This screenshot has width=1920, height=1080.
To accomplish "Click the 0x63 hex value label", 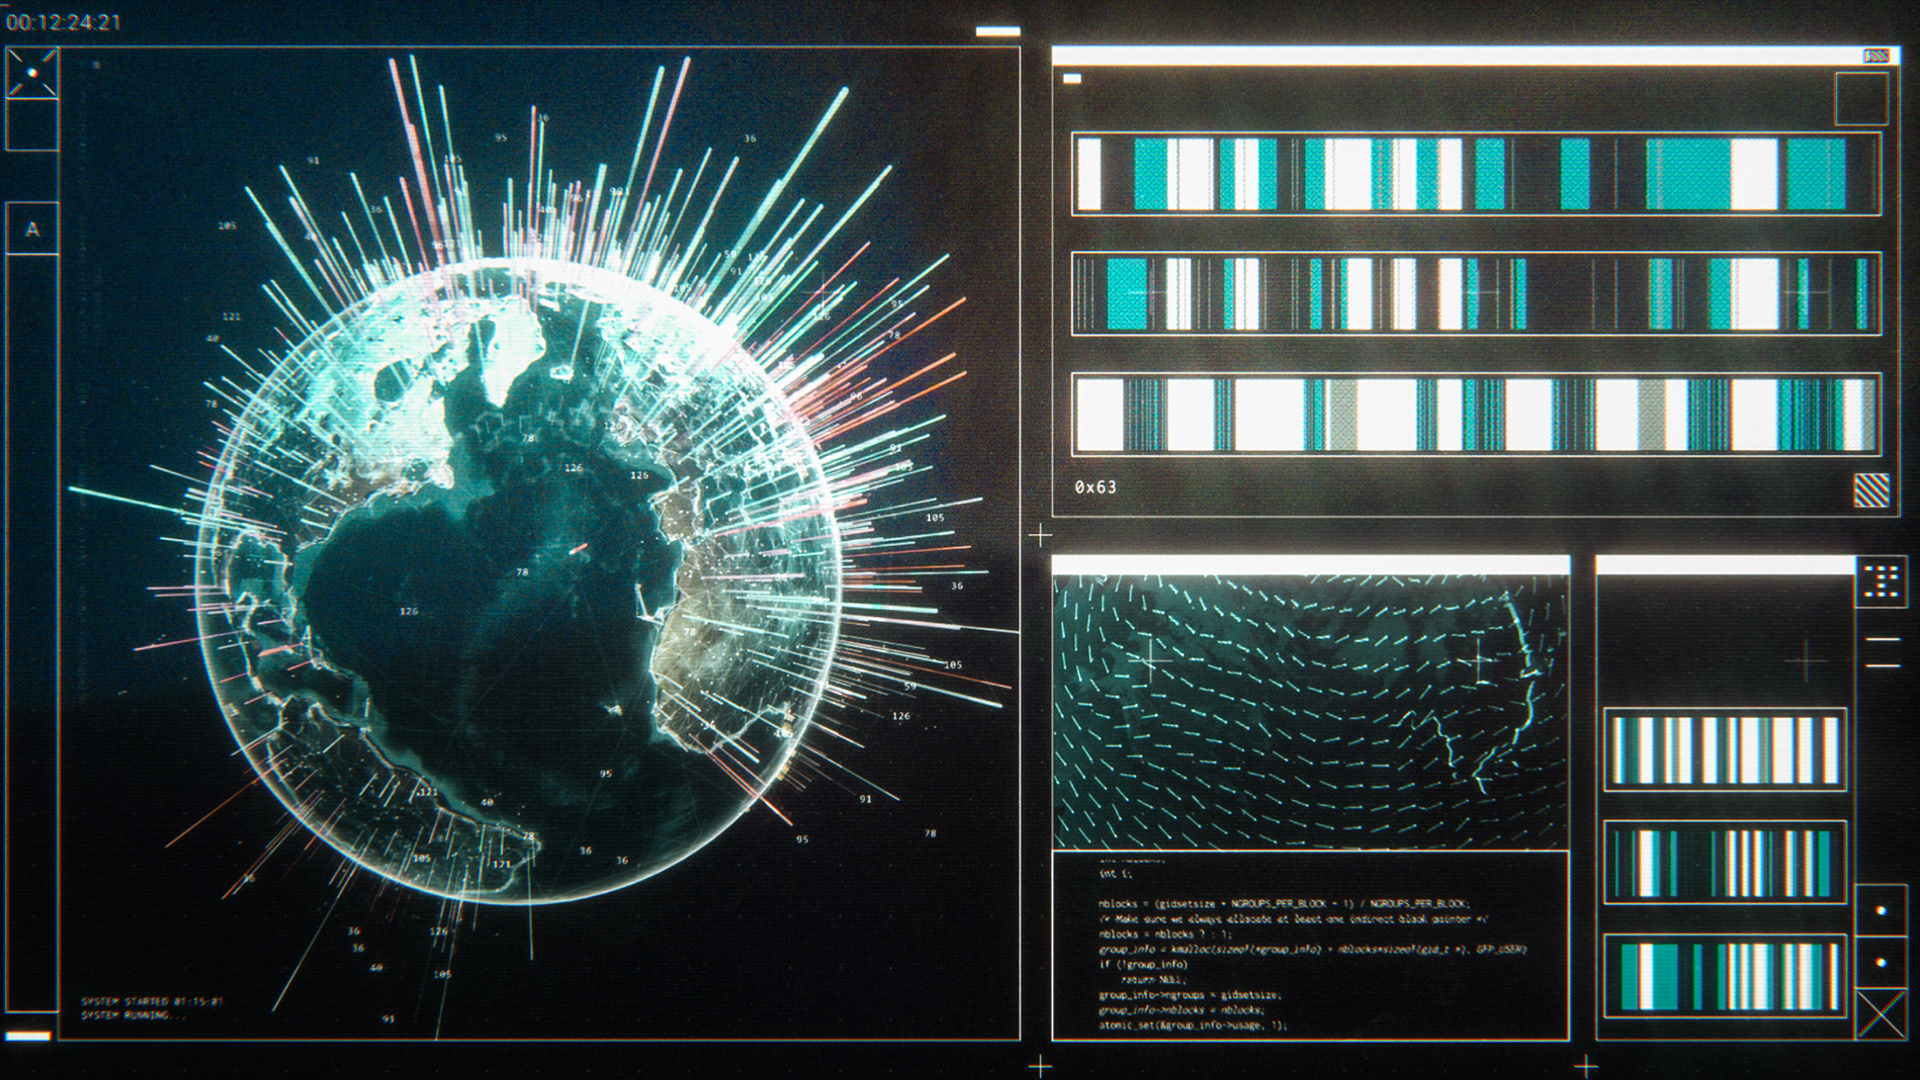I will coord(1095,487).
